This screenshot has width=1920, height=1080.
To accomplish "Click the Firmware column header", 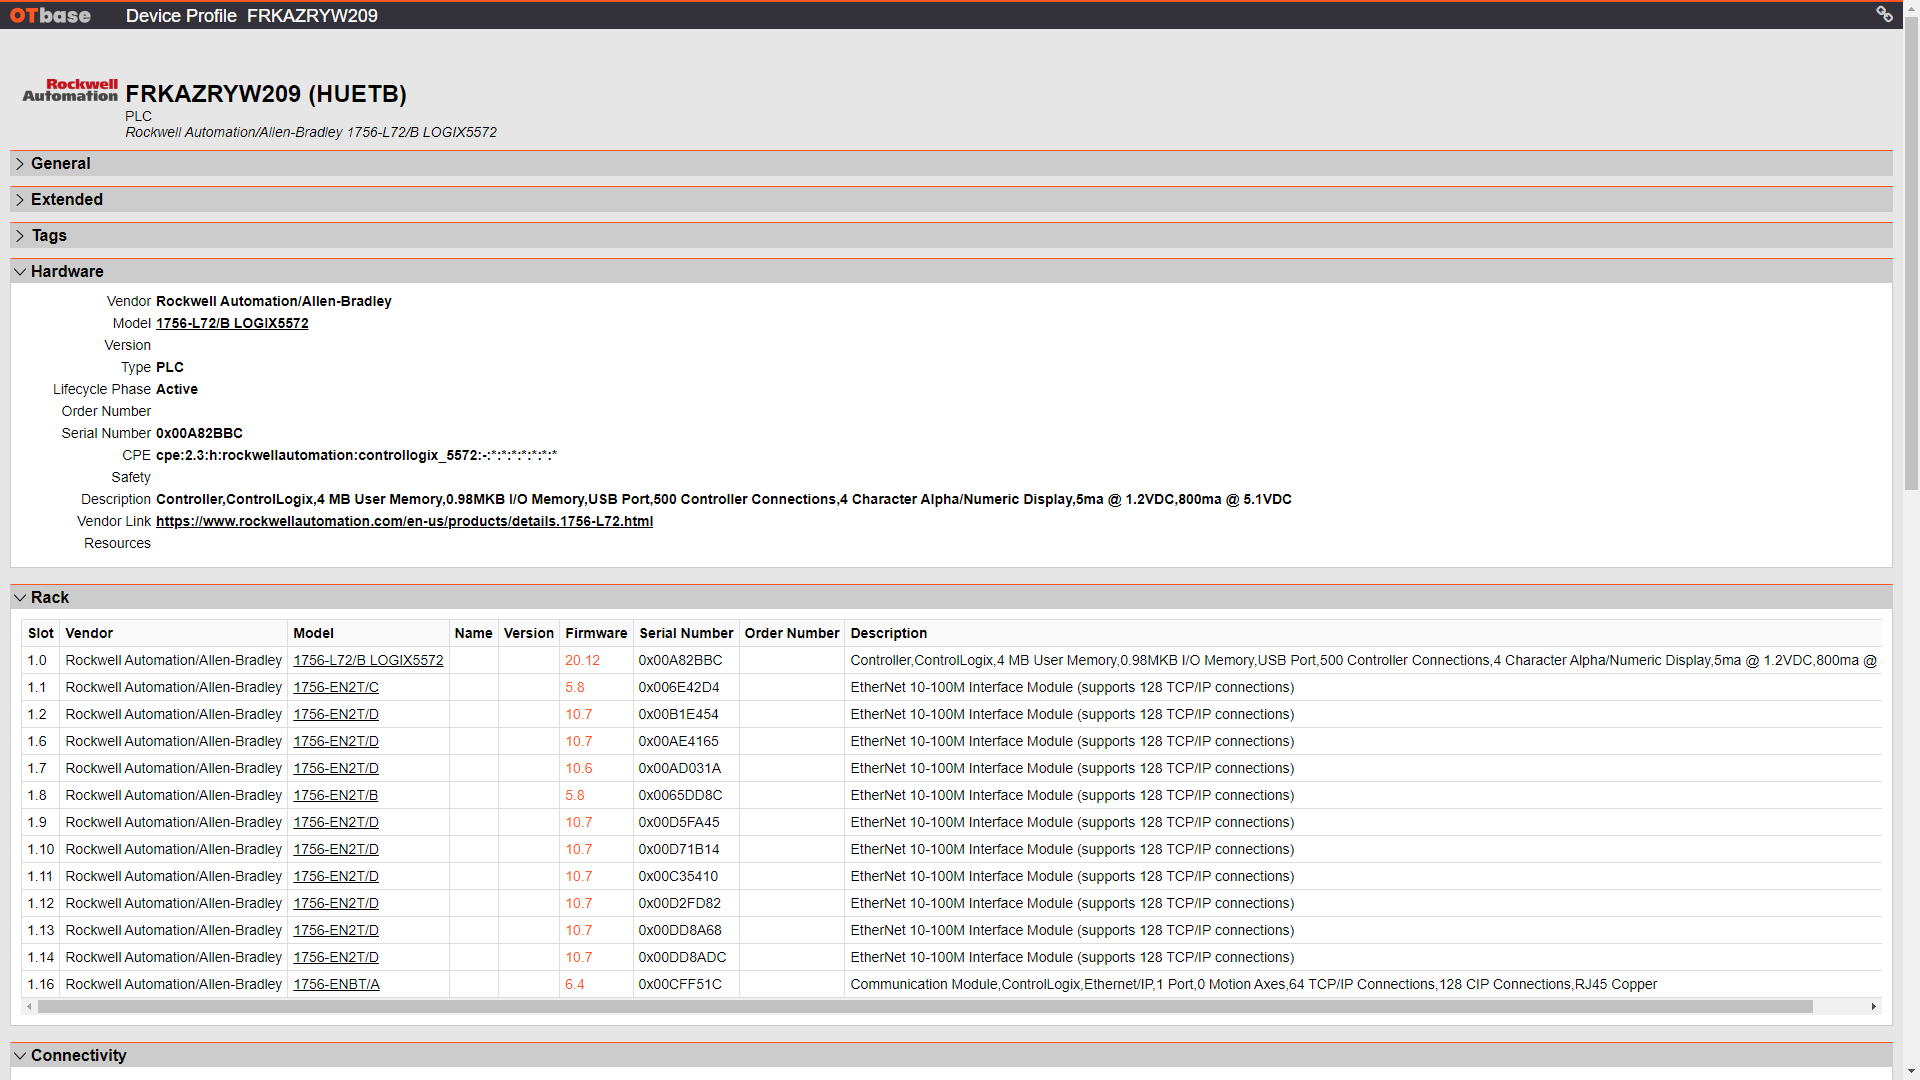I will click(596, 633).
